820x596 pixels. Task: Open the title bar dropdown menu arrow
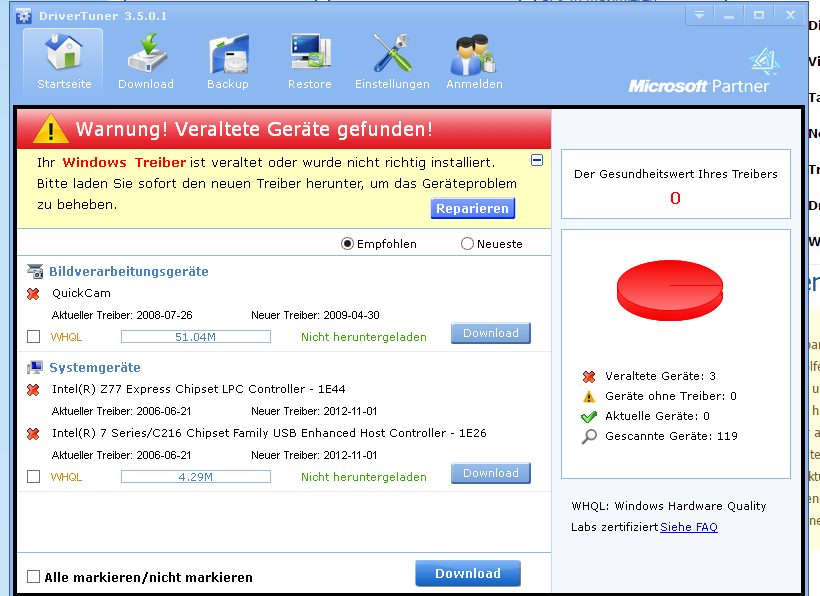[x=699, y=15]
